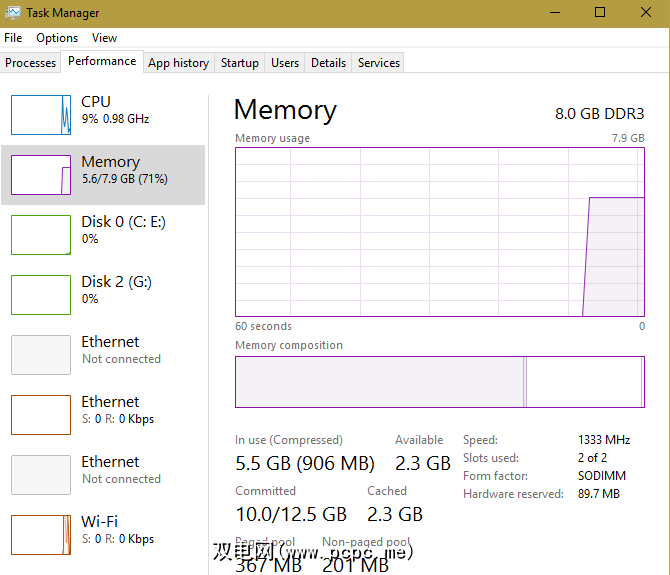Click the Memory composition bar
This screenshot has height=575, width=670.
point(440,382)
